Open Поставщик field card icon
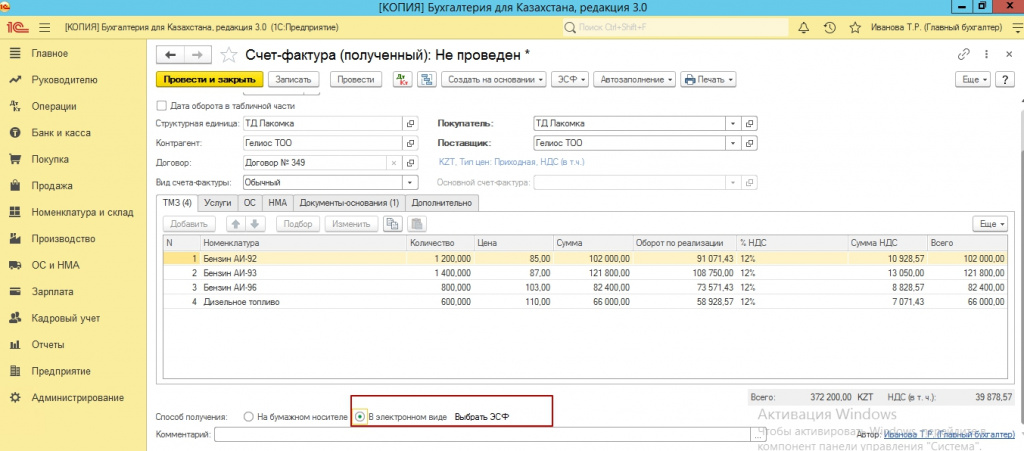The width and height of the screenshot is (1024, 451). click(750, 143)
